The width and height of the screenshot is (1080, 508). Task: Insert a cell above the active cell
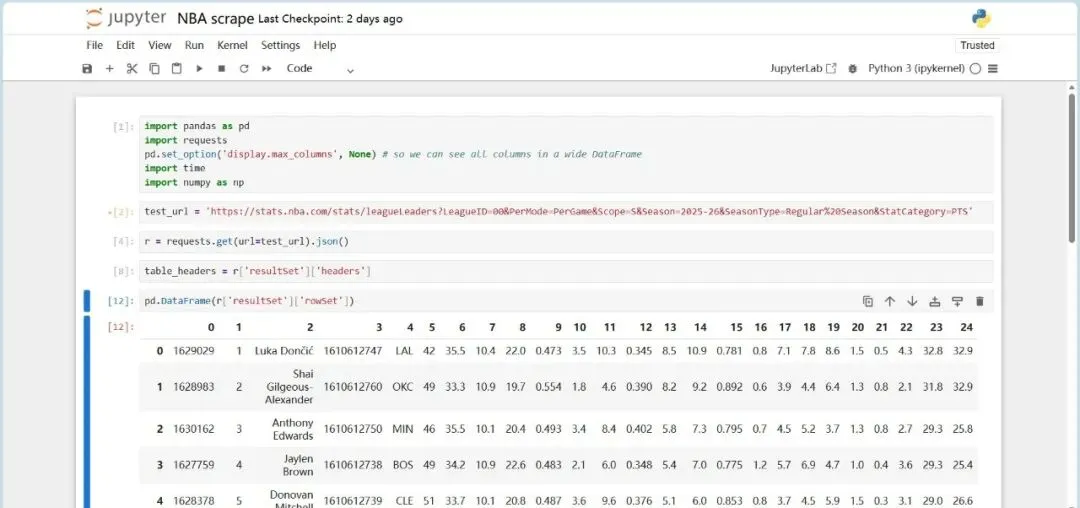tap(935, 301)
